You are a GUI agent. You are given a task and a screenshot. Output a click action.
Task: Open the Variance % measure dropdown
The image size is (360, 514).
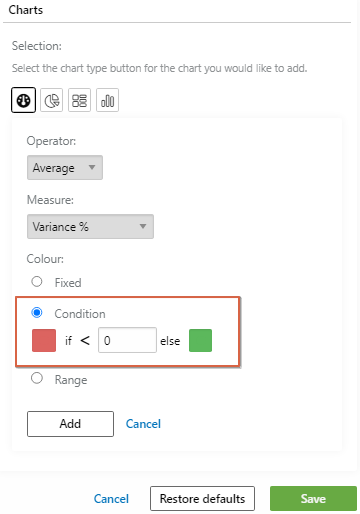tap(90, 227)
